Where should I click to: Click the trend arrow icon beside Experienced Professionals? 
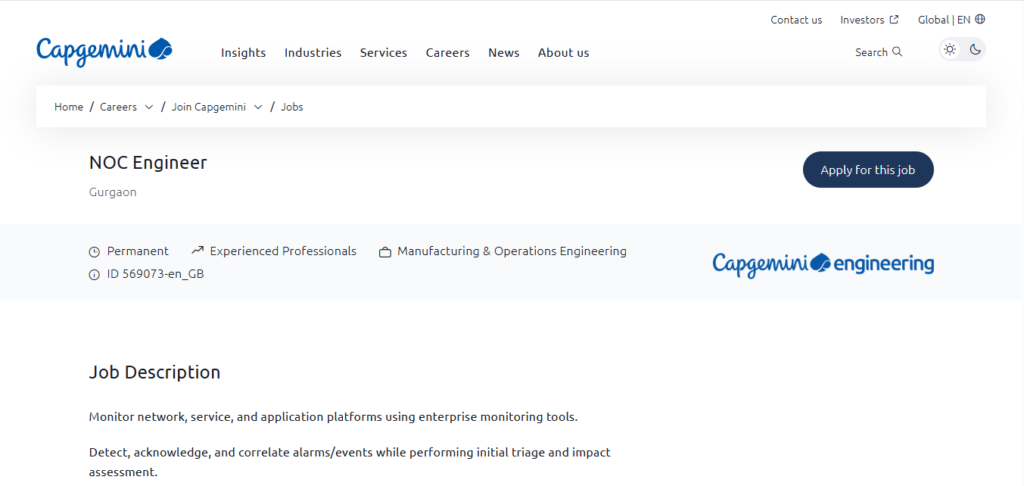[197, 250]
